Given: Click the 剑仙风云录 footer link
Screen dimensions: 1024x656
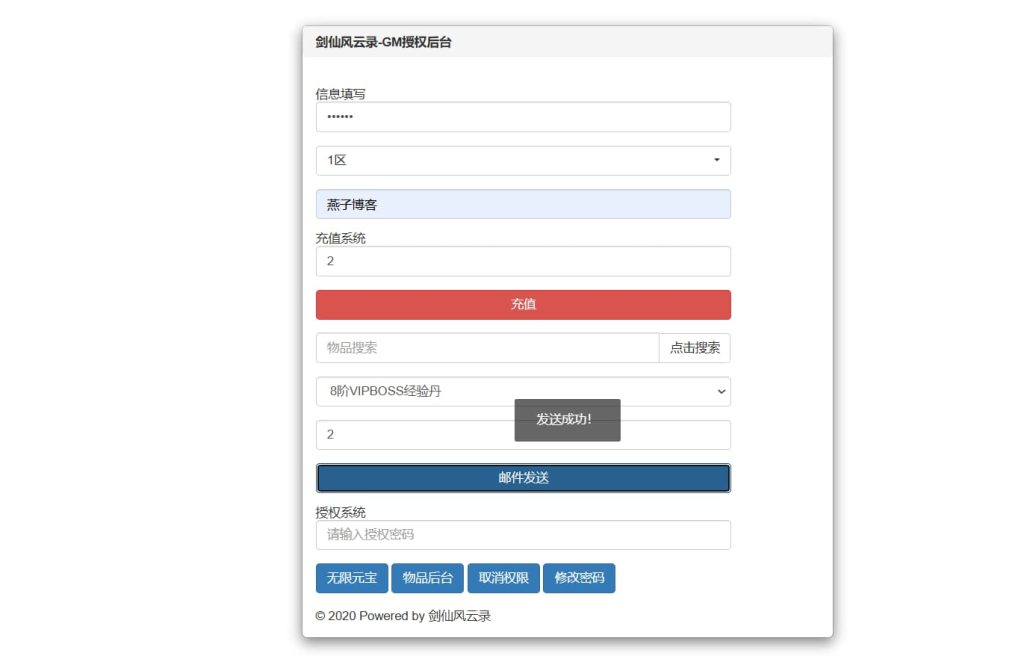Looking at the screenshot, I should pos(463,616).
